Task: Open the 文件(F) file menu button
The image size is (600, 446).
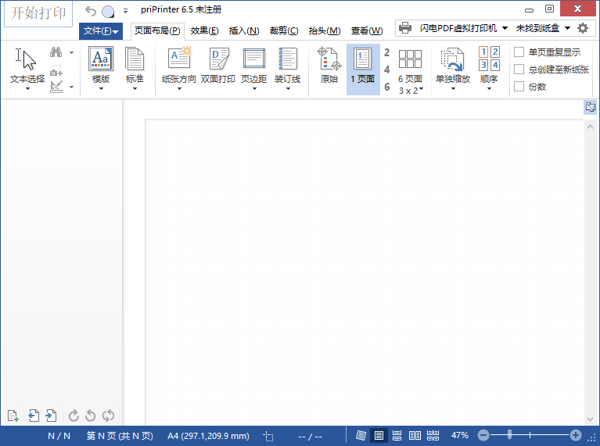Action: pos(101,31)
